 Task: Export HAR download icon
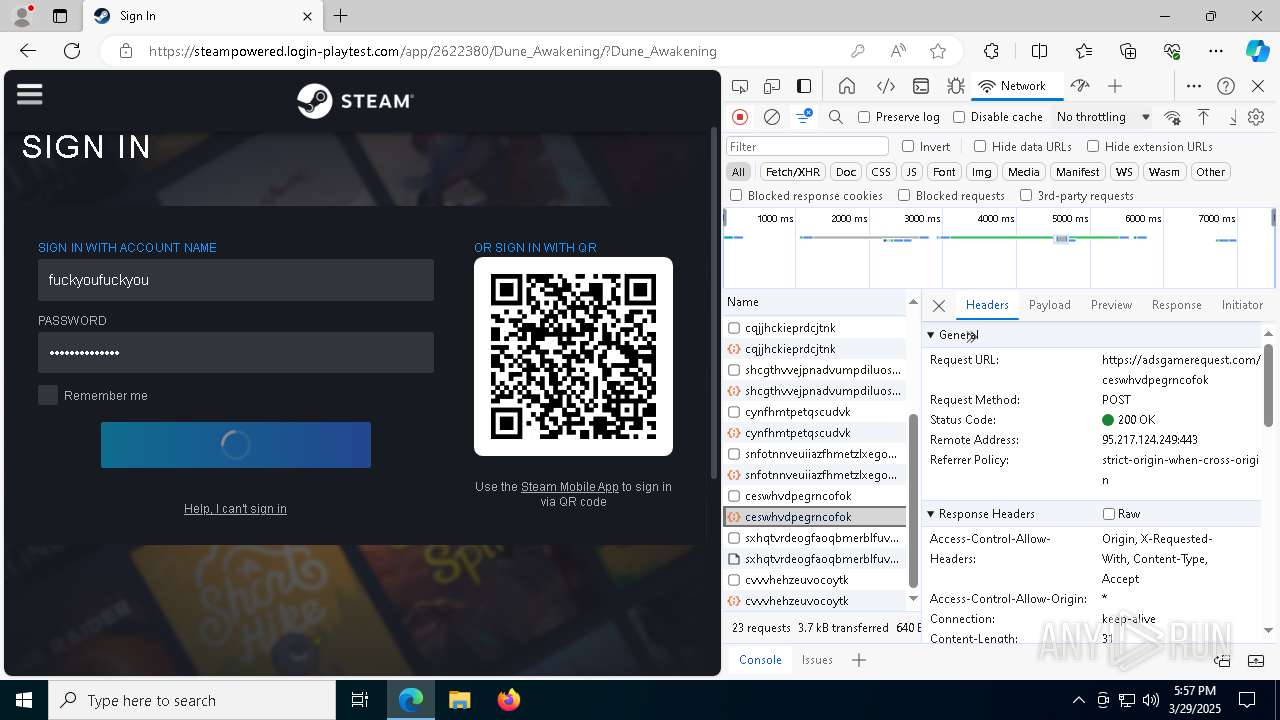tap(1233, 117)
